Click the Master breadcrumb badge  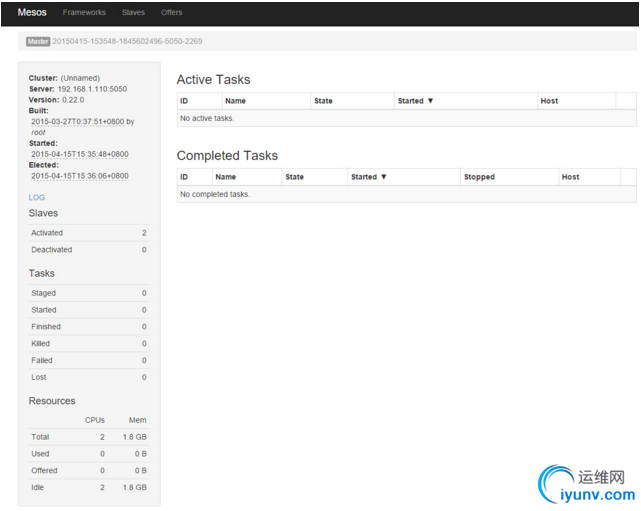(38, 41)
